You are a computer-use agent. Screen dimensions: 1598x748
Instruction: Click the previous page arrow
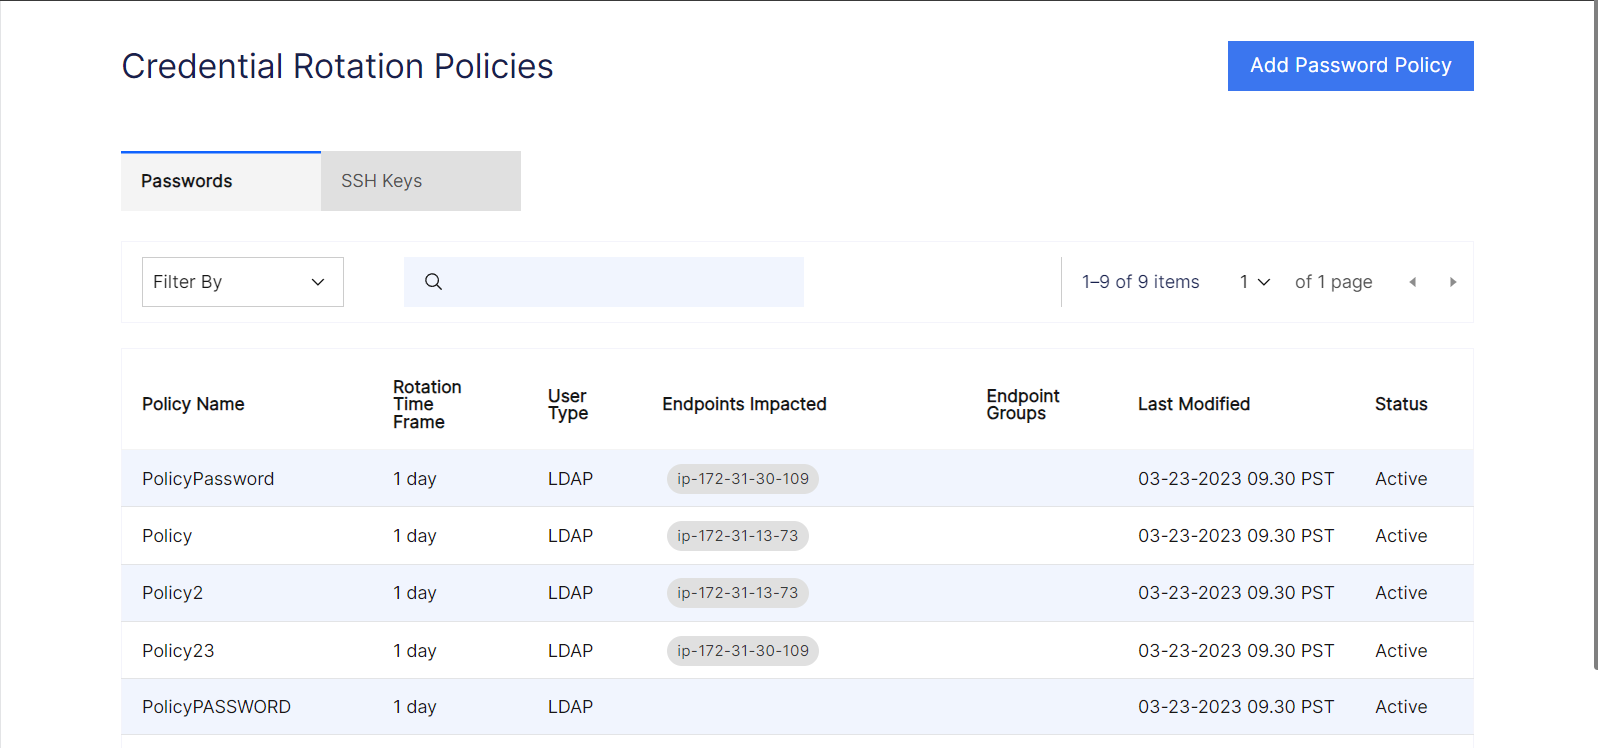[x=1412, y=282]
